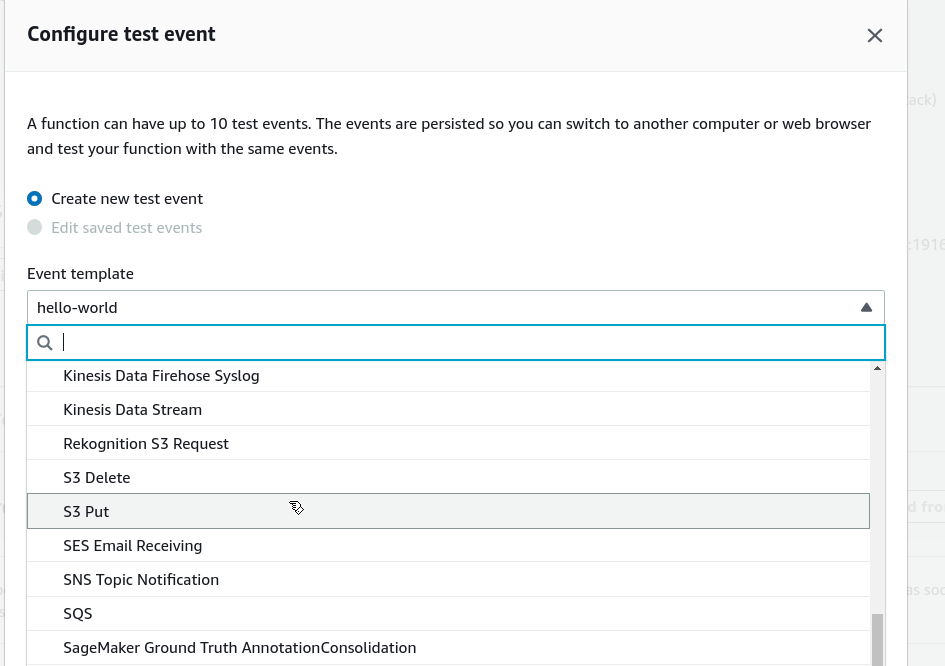The height and width of the screenshot is (666, 945).
Task: Close the Configure test event dialog
Action: click(874, 36)
